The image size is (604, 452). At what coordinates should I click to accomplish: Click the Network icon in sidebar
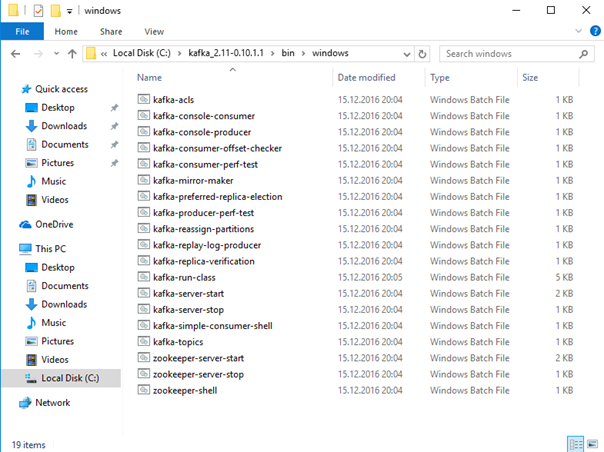(25, 403)
